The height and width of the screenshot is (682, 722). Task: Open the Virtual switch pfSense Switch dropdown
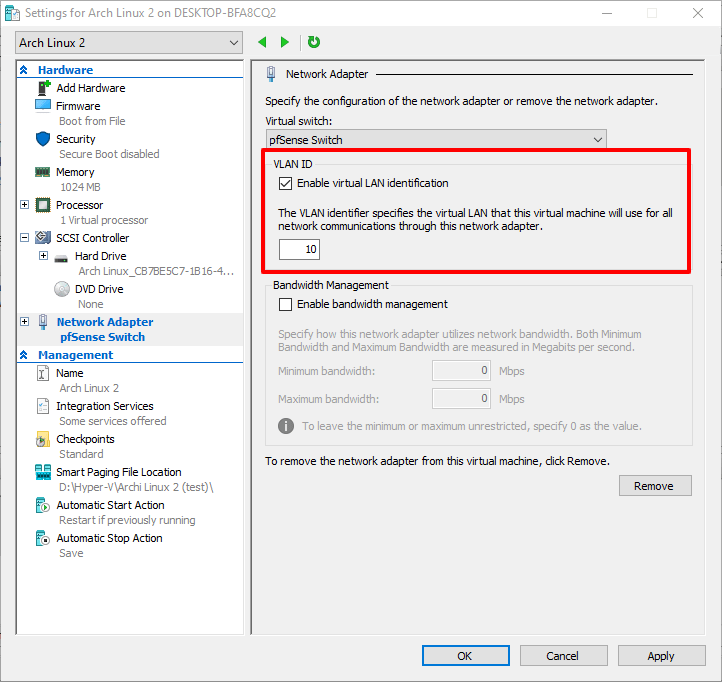[436, 140]
